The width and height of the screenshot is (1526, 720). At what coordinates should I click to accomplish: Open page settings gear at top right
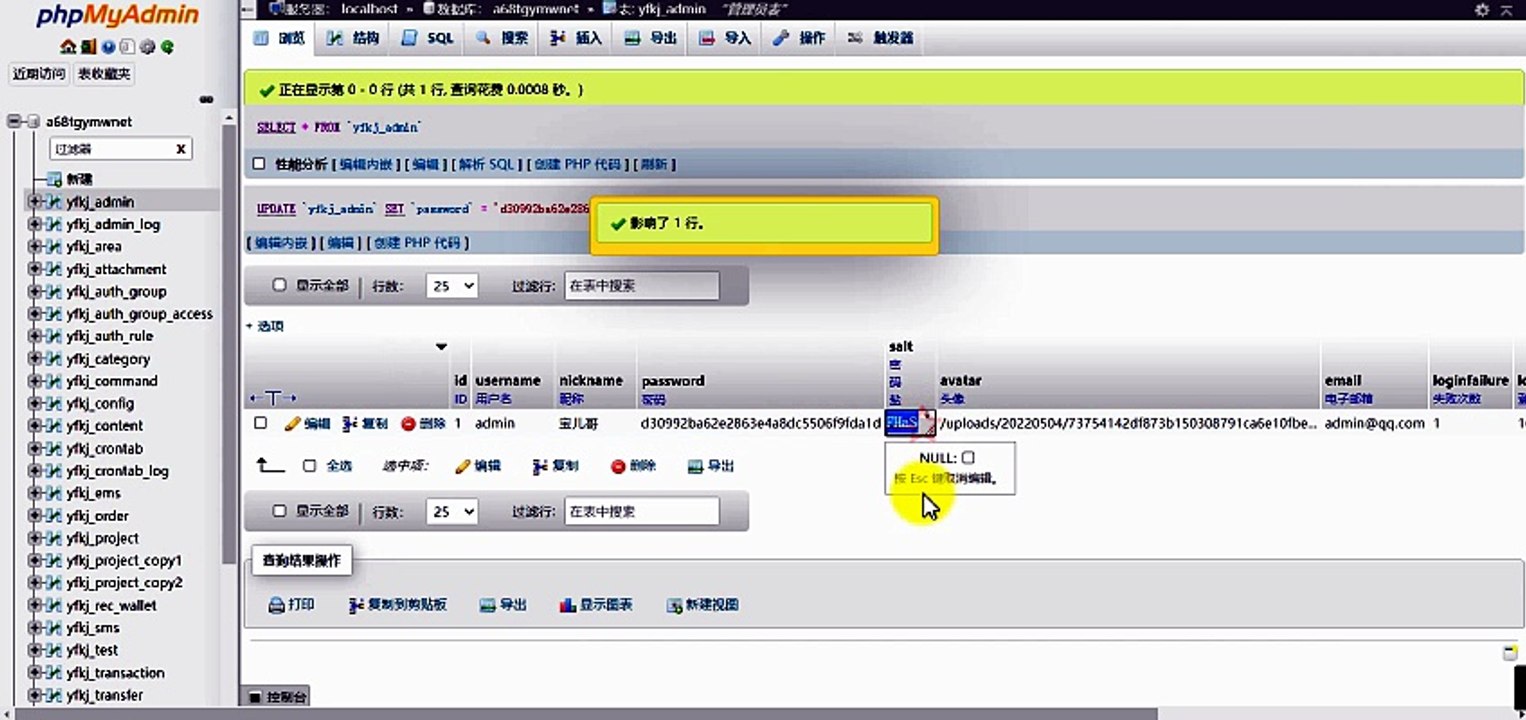click(1482, 9)
